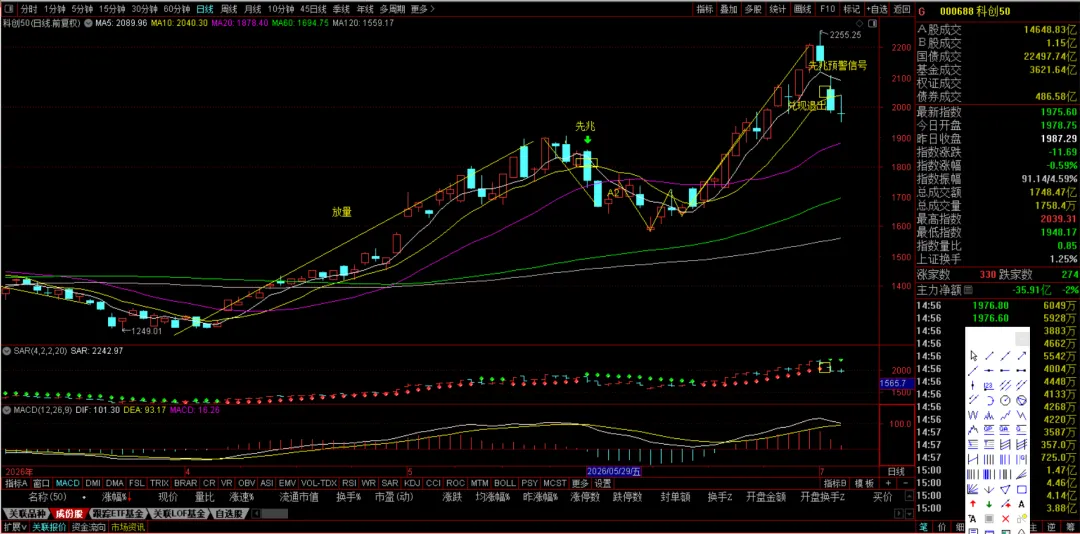Place a green down arrow marker
The image size is (1080, 534).
(x=989, y=504)
